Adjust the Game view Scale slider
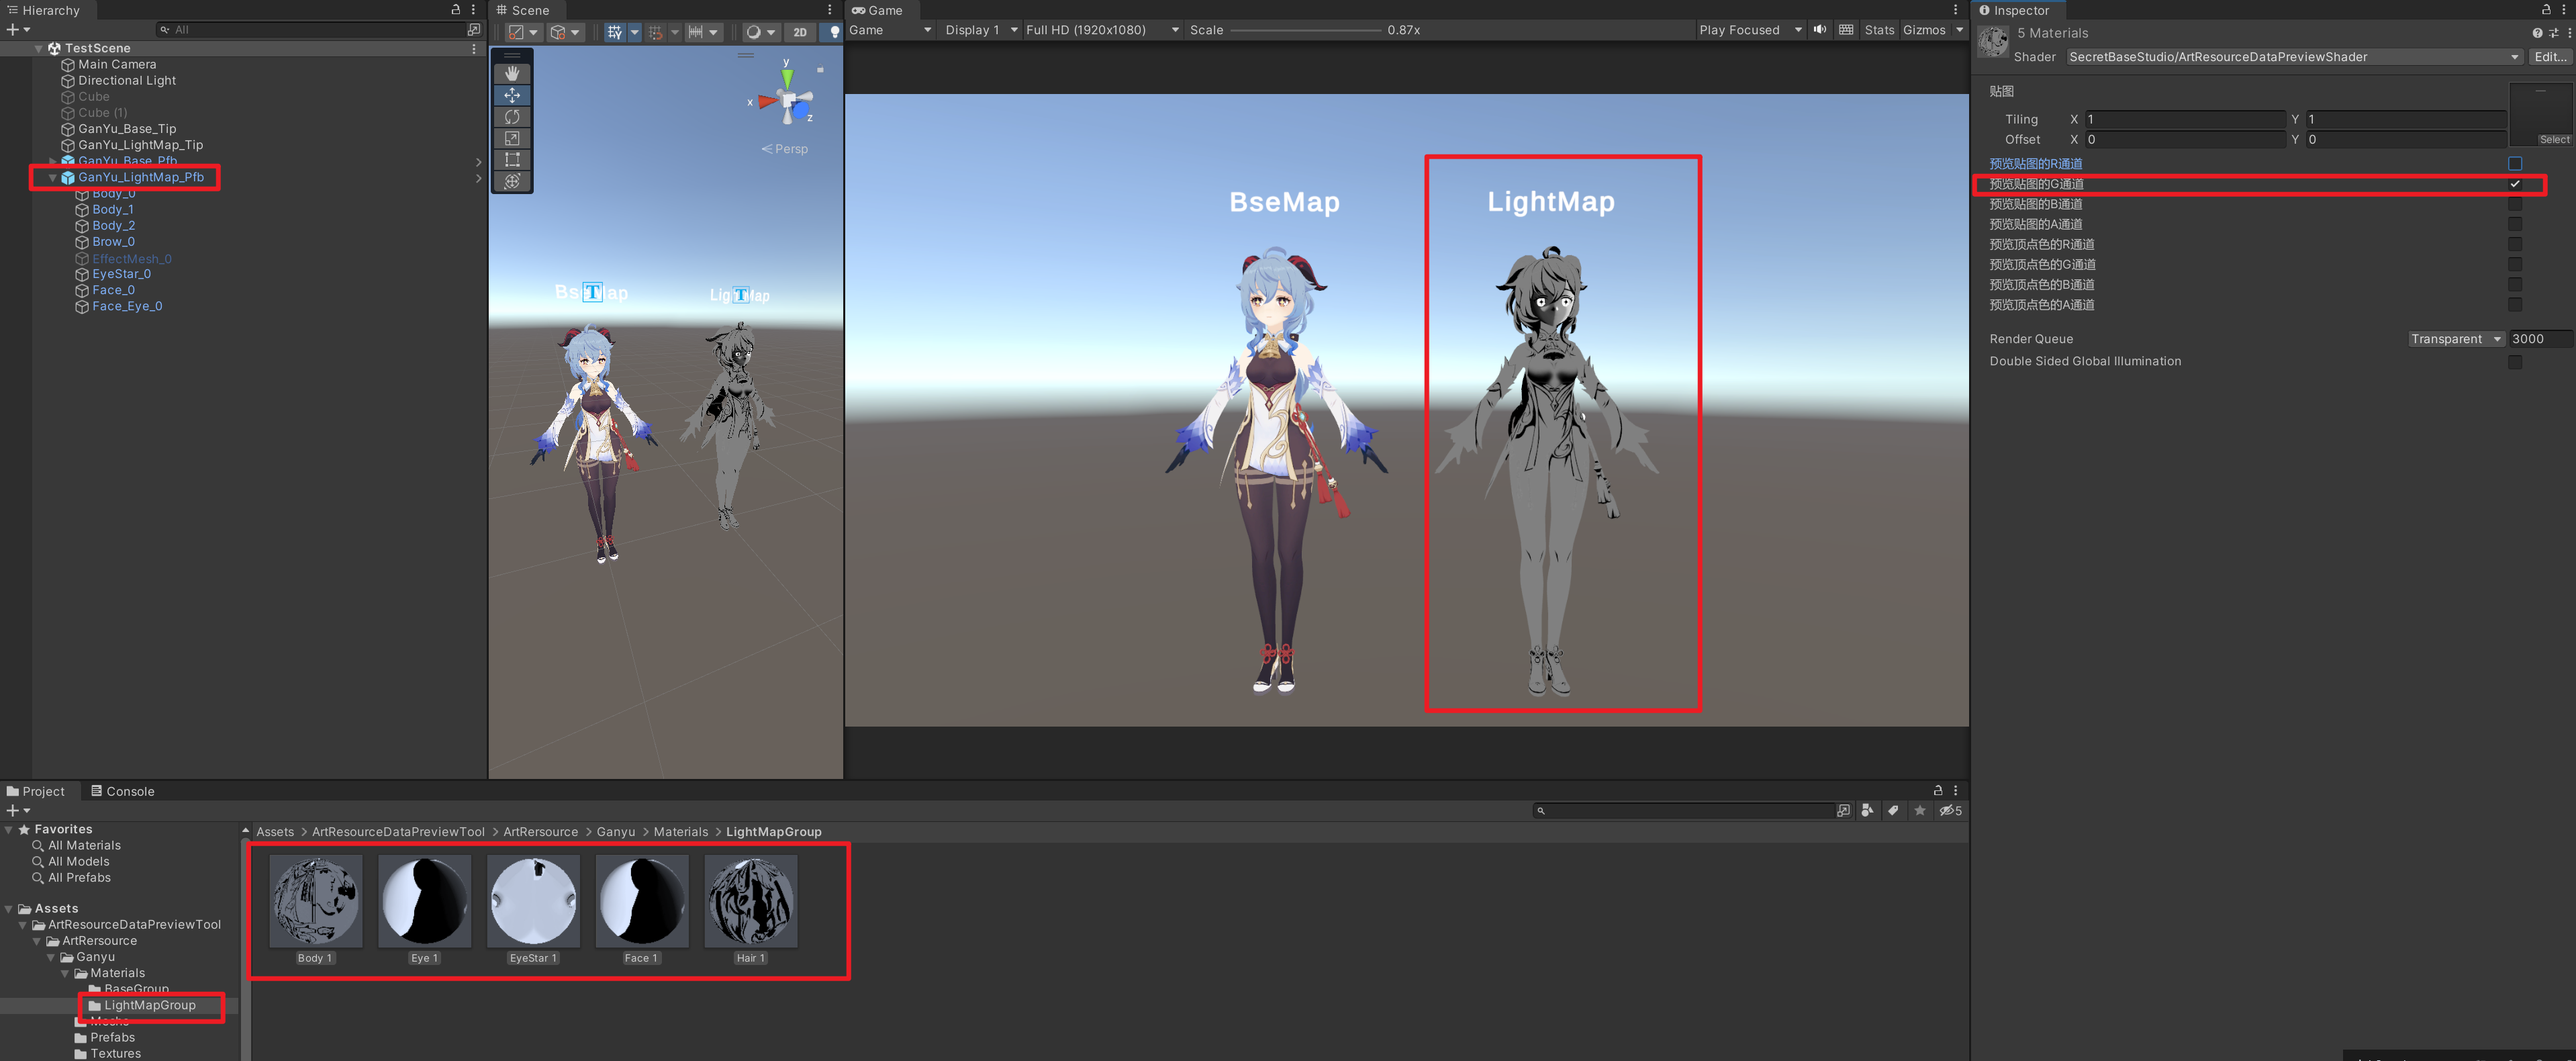The image size is (2576, 1061). 1305,30
